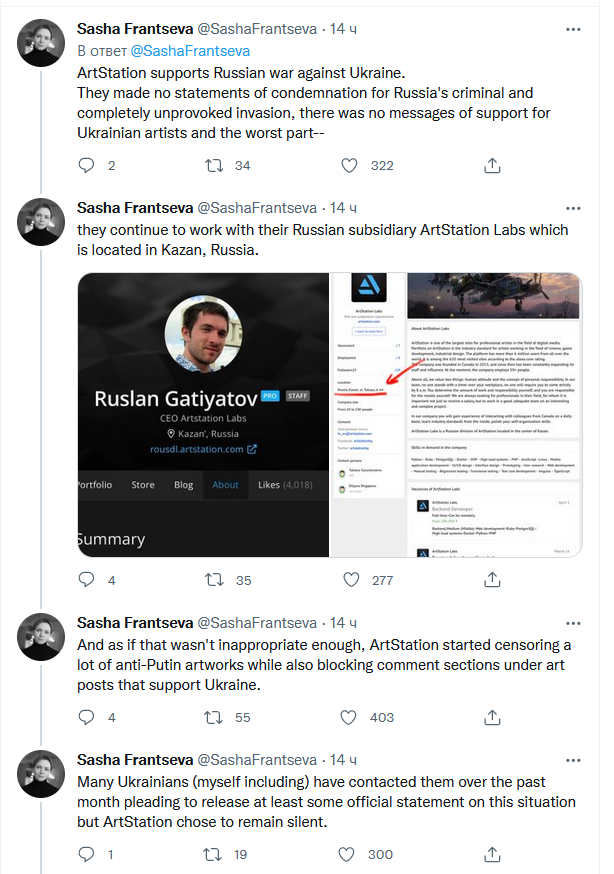Screen dimensions: 614x874
Task: Like the Kazan subsidiary tweet with 277 likes
Action: pyautogui.click(x=350, y=579)
